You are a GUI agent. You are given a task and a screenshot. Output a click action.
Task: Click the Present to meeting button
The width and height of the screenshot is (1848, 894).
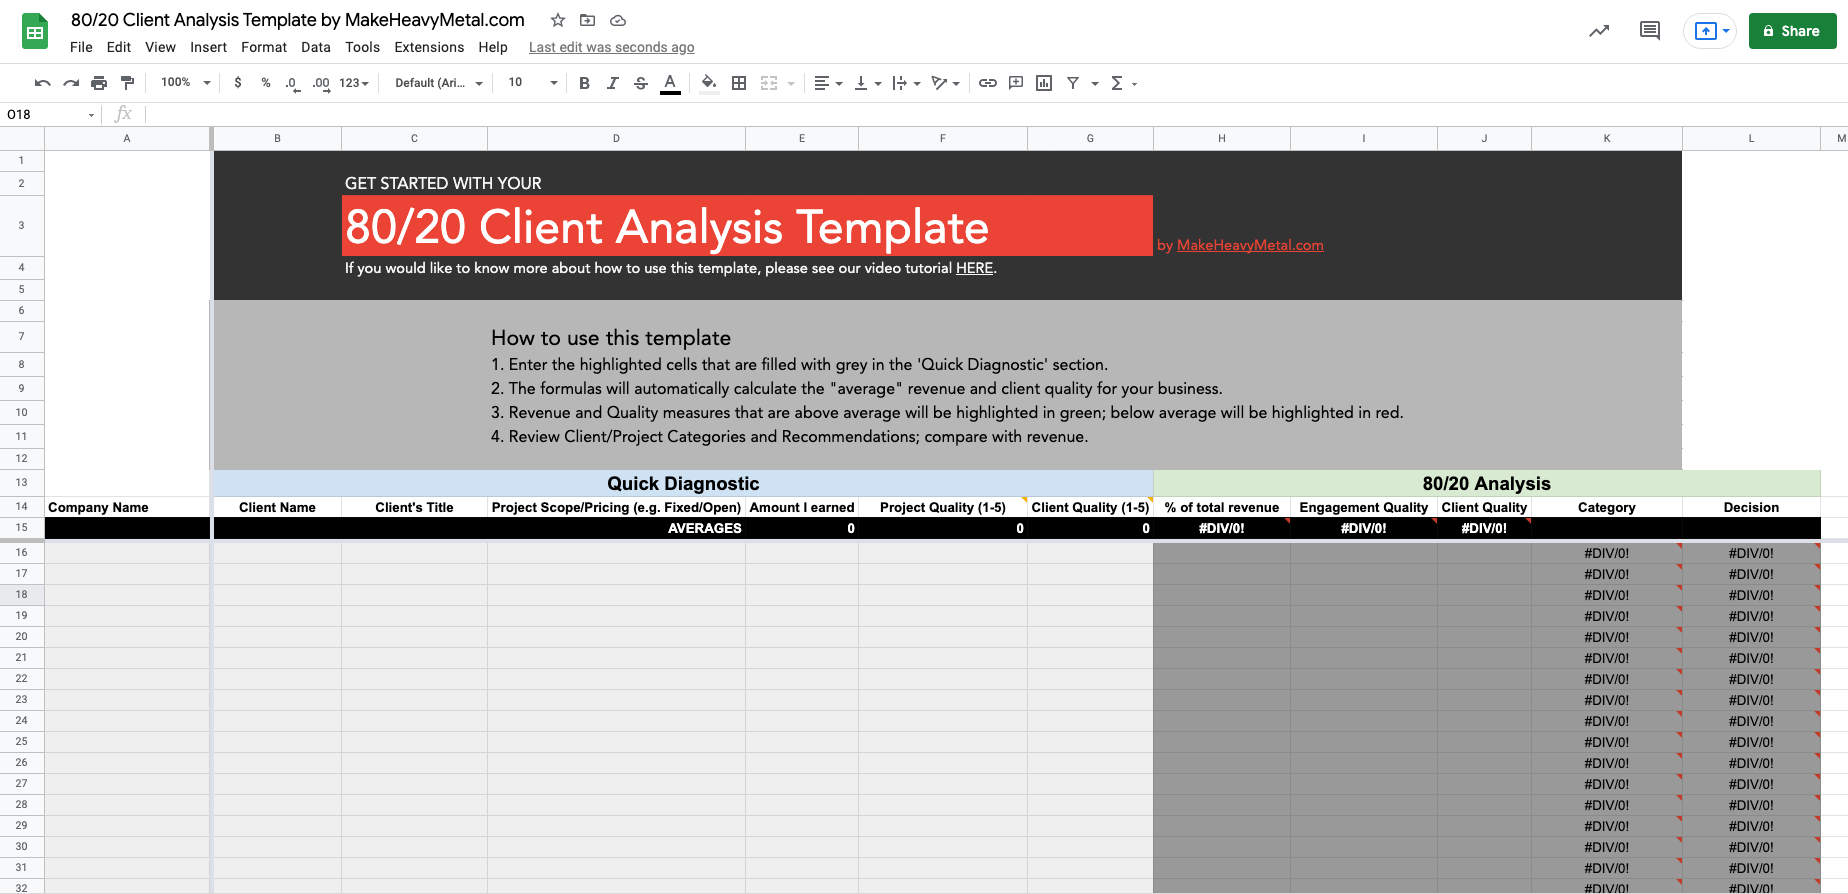coord(1710,31)
